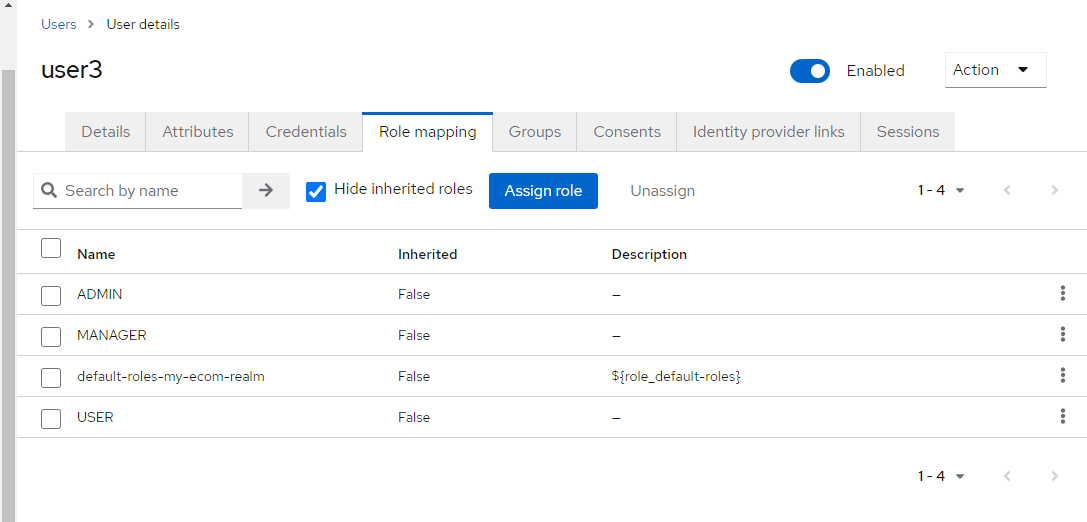Viewport: 1087px width, 522px height.
Task: Open kebab menu for MANAGER role
Action: pyautogui.click(x=1062, y=335)
